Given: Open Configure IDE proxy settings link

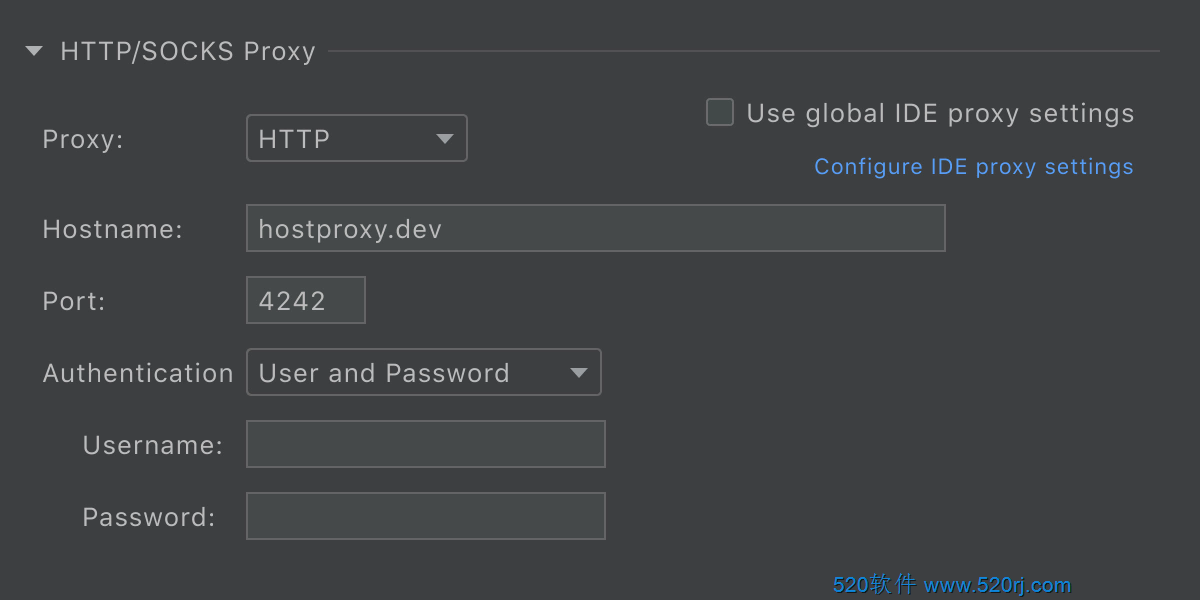Looking at the screenshot, I should click(974, 166).
